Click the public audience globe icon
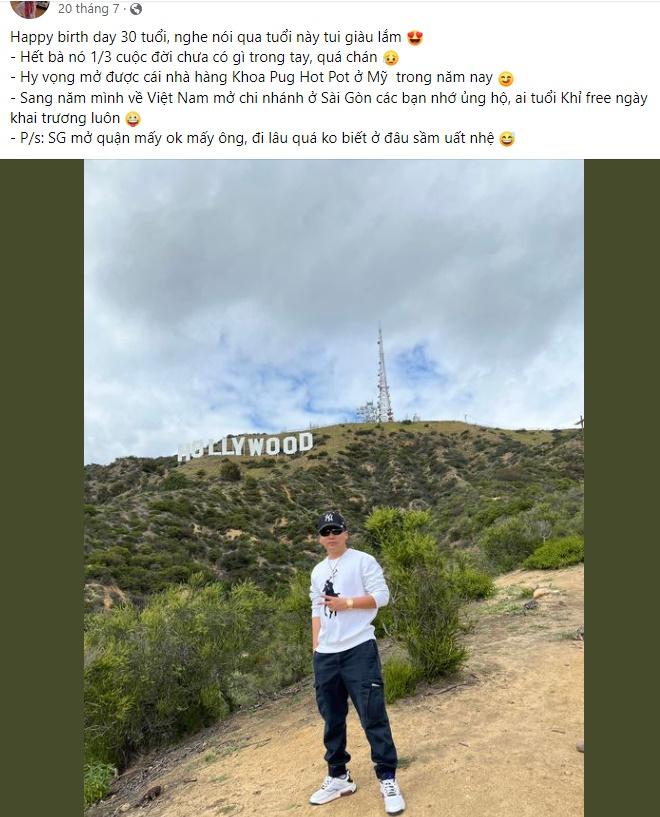This screenshot has width=660, height=817. (136, 9)
